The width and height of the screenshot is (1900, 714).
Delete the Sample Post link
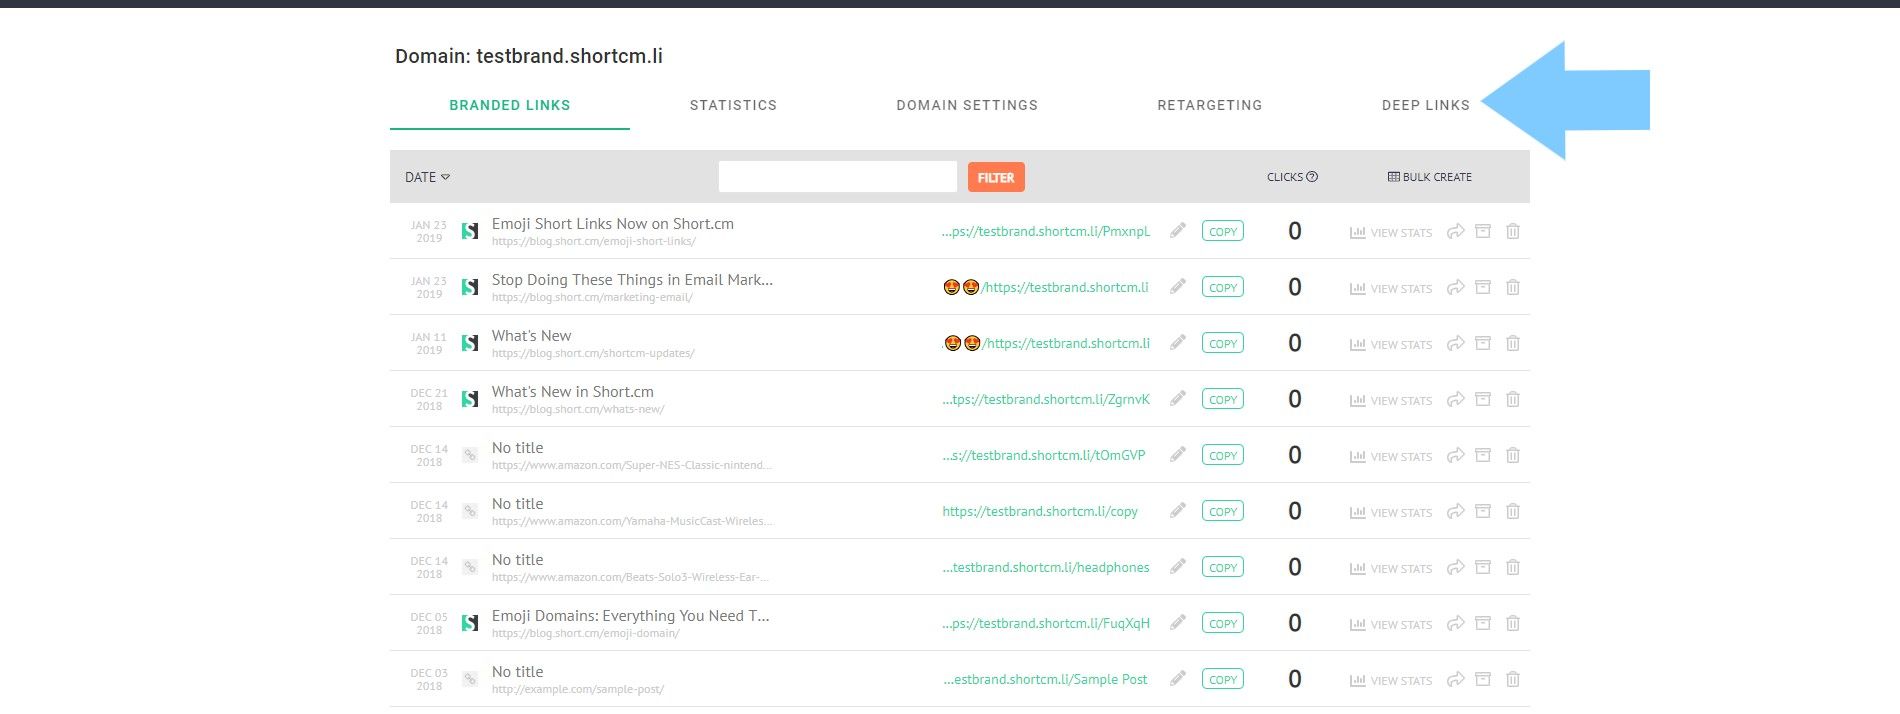point(1513,679)
